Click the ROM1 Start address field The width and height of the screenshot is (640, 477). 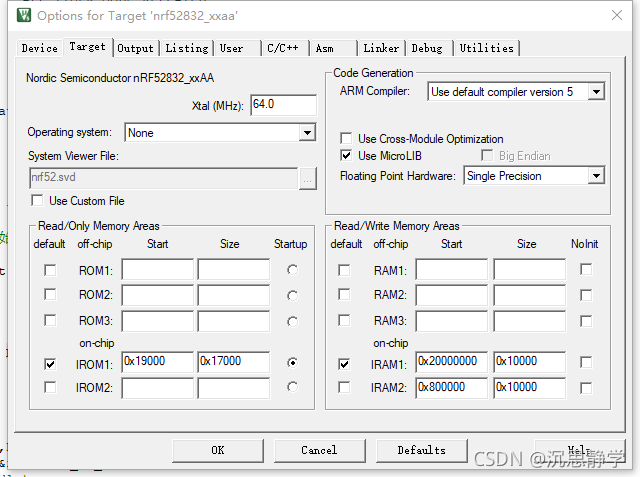point(158,269)
